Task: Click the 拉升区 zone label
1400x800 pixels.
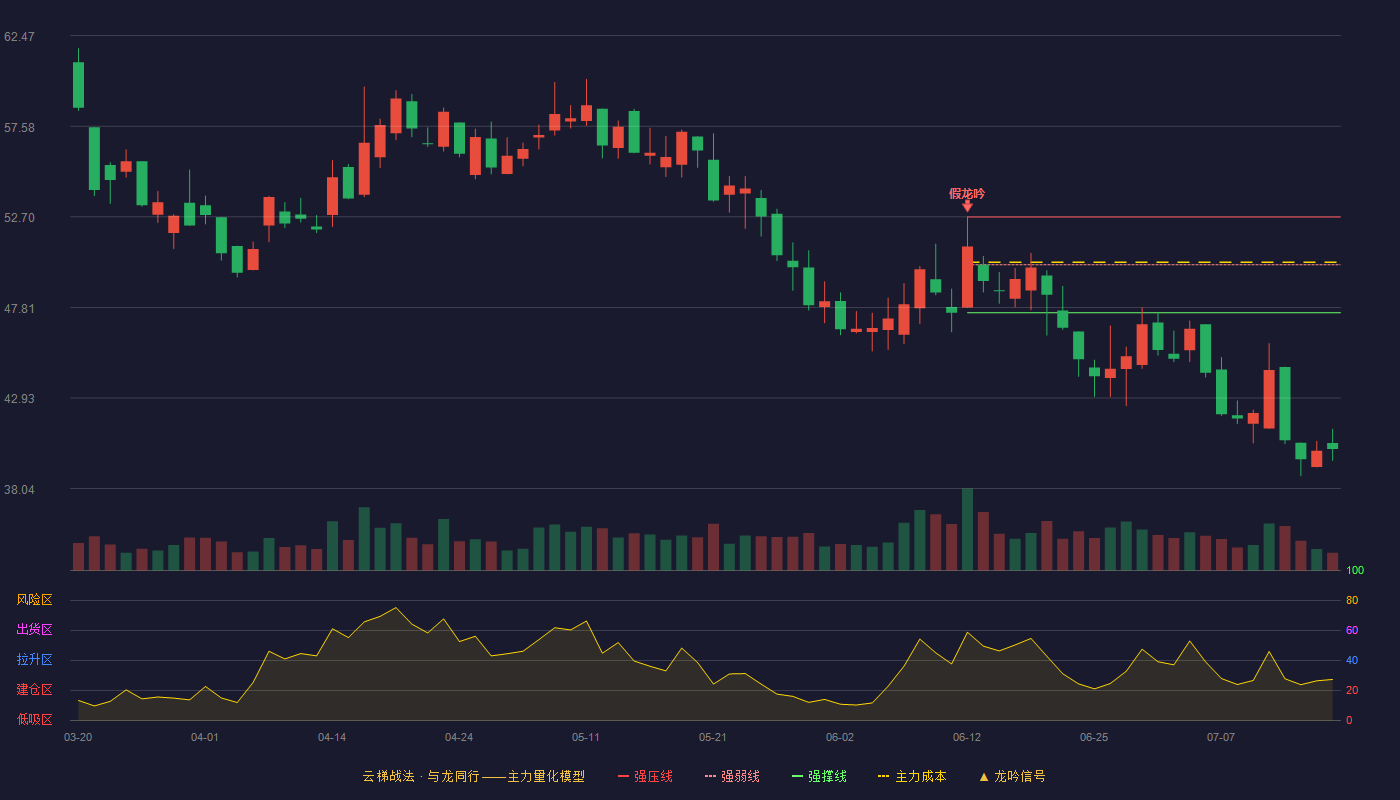Action: tap(34, 660)
